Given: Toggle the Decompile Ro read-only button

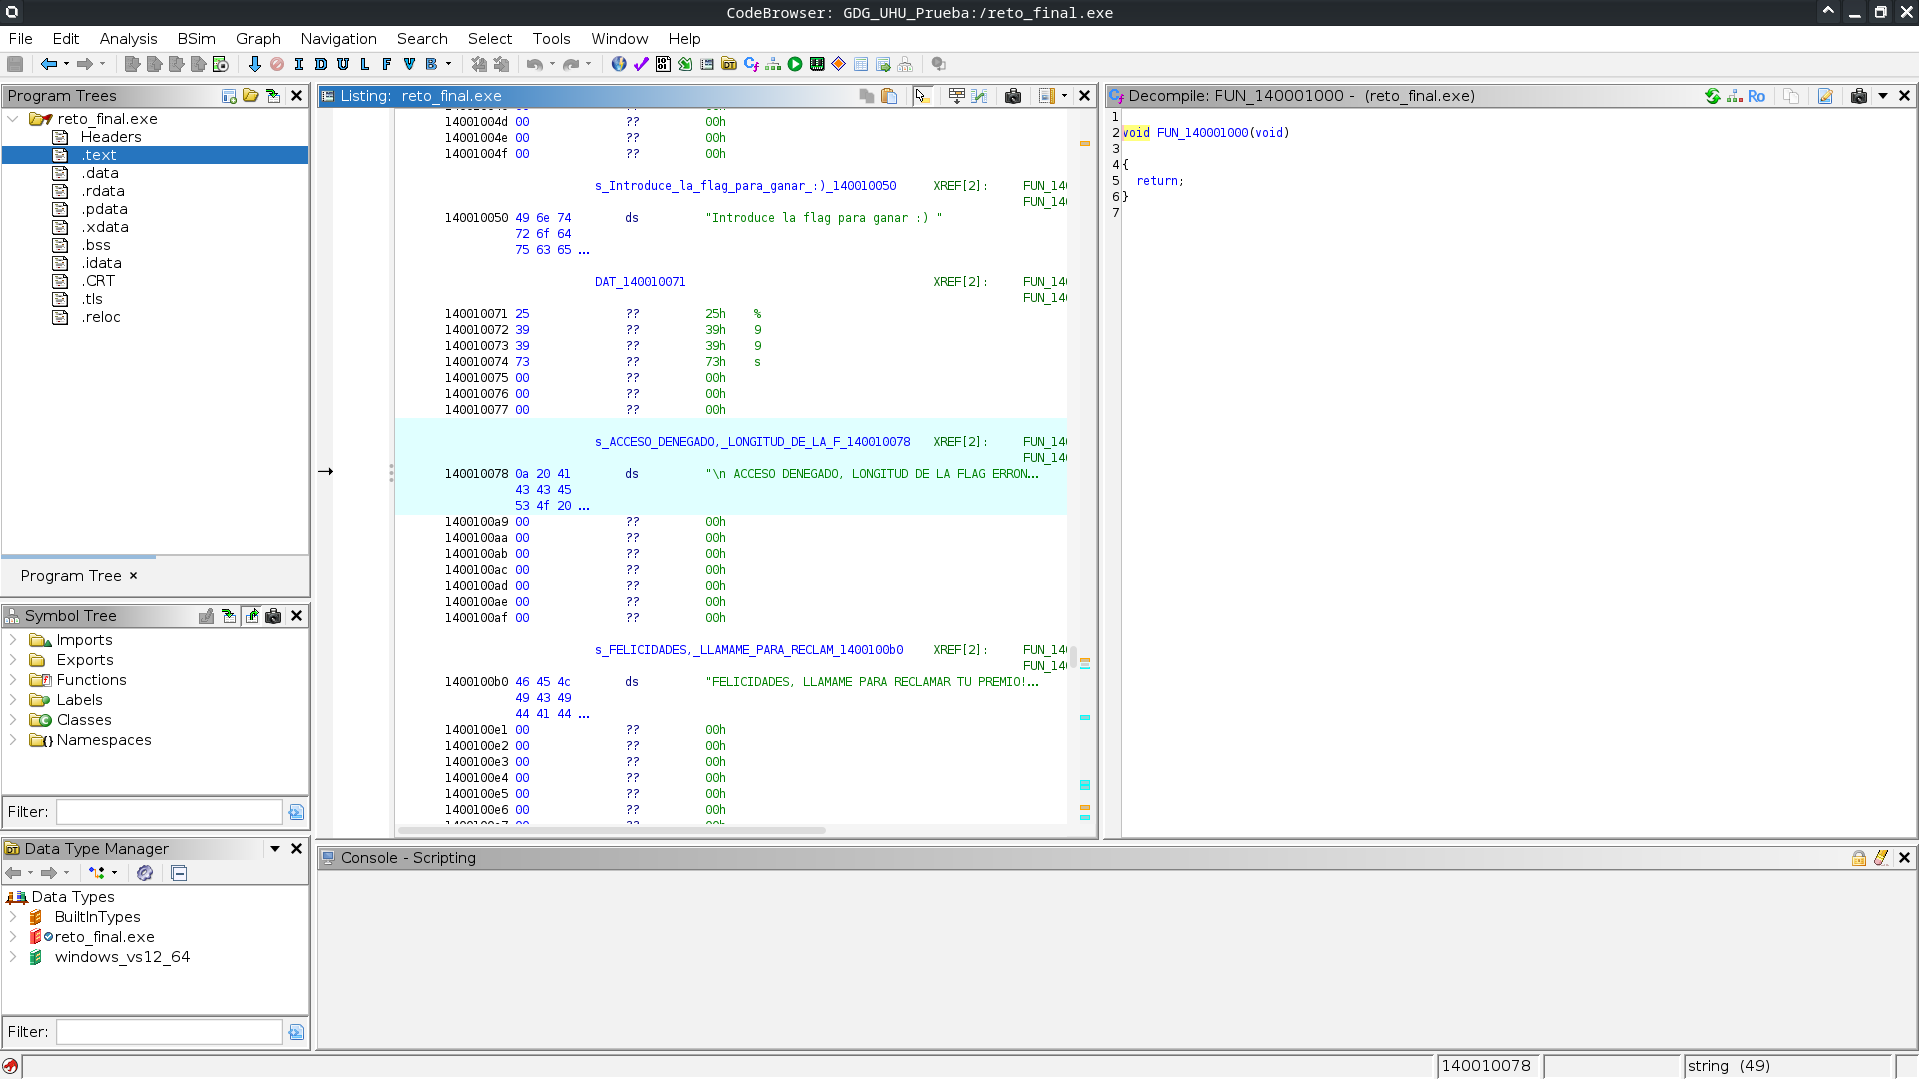Looking at the screenshot, I should tap(1757, 96).
